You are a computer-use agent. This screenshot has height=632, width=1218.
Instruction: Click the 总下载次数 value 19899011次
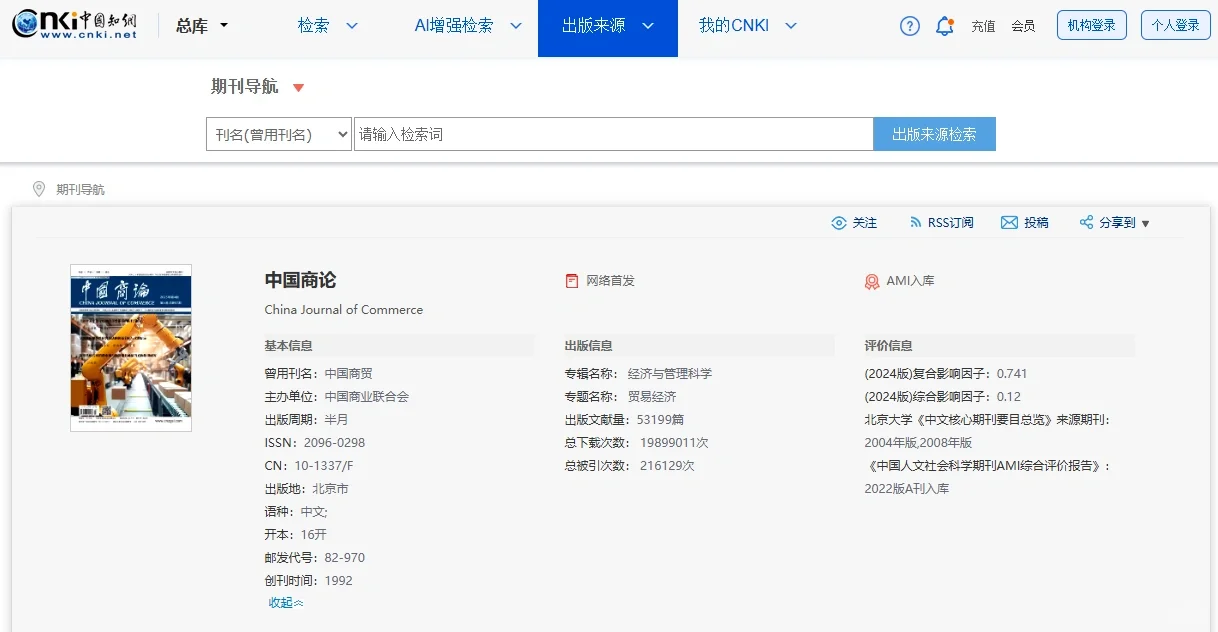[x=674, y=443]
